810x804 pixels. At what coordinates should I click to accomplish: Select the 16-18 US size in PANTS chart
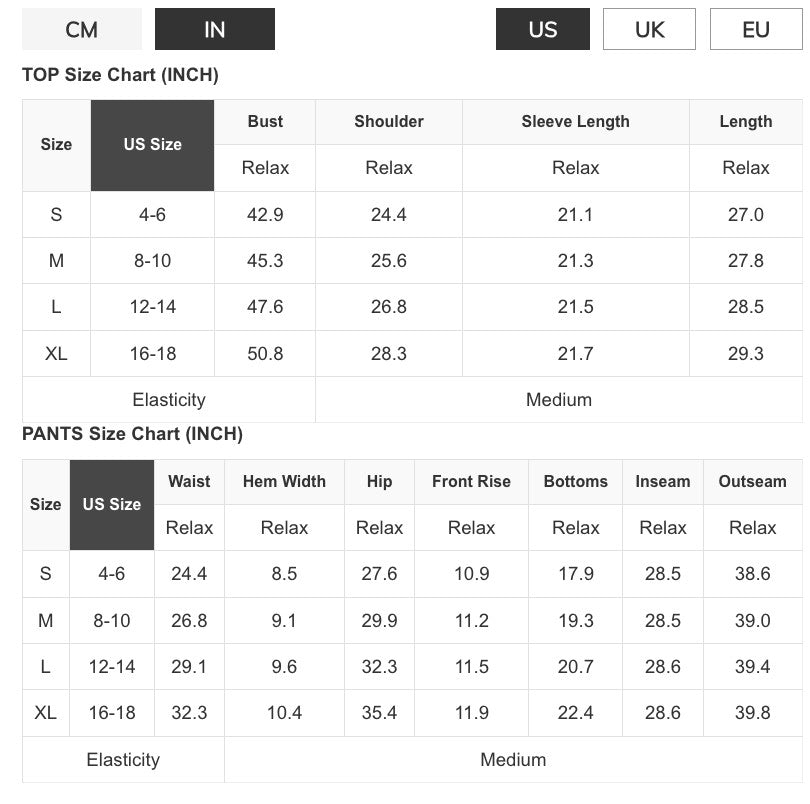[112, 713]
